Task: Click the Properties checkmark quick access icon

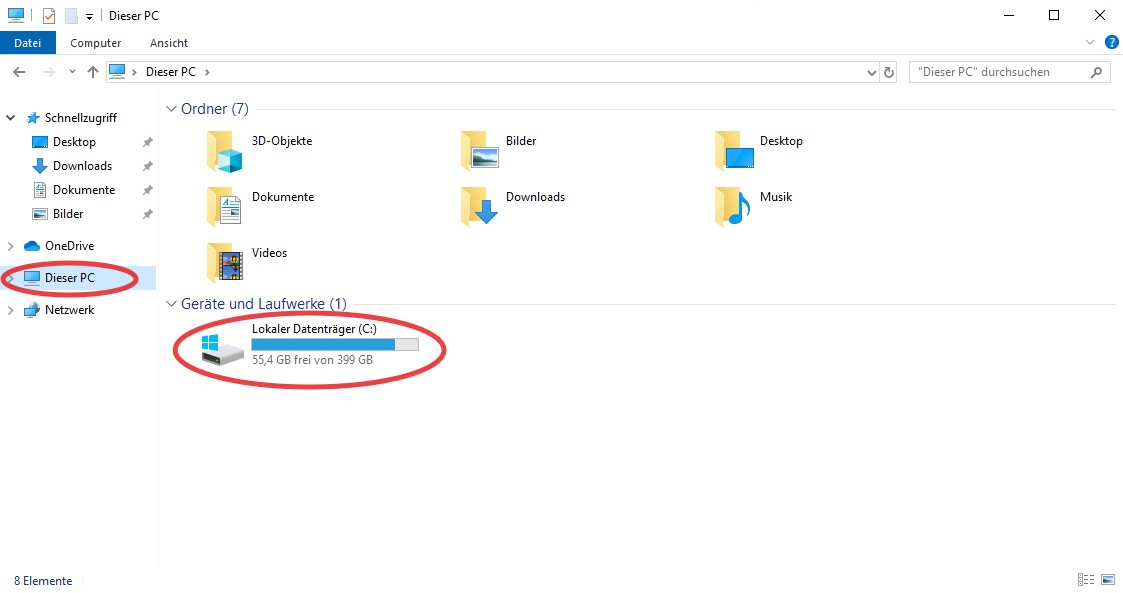Action: (49, 16)
